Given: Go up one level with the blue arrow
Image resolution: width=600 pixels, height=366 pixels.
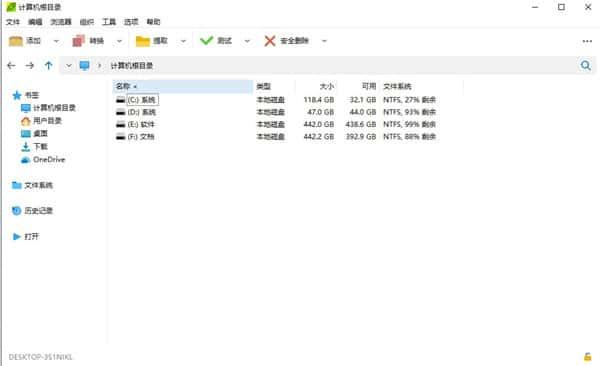Looking at the screenshot, I should coord(49,65).
